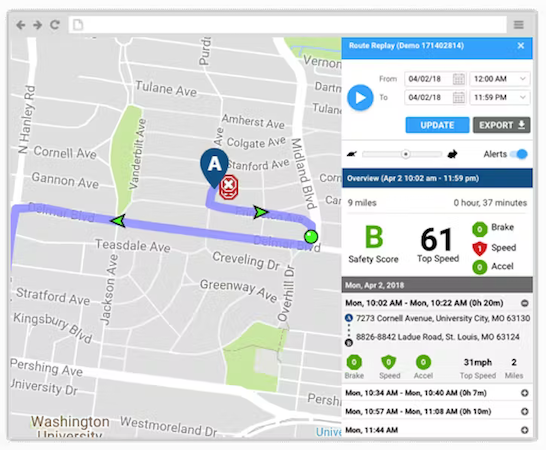Click the Overview header bar
The image size is (546, 450).
(437, 178)
